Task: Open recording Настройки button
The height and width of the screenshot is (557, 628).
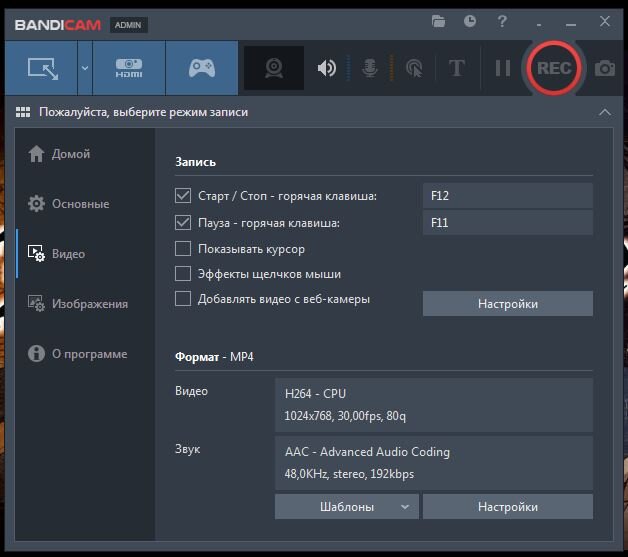Action: point(508,304)
